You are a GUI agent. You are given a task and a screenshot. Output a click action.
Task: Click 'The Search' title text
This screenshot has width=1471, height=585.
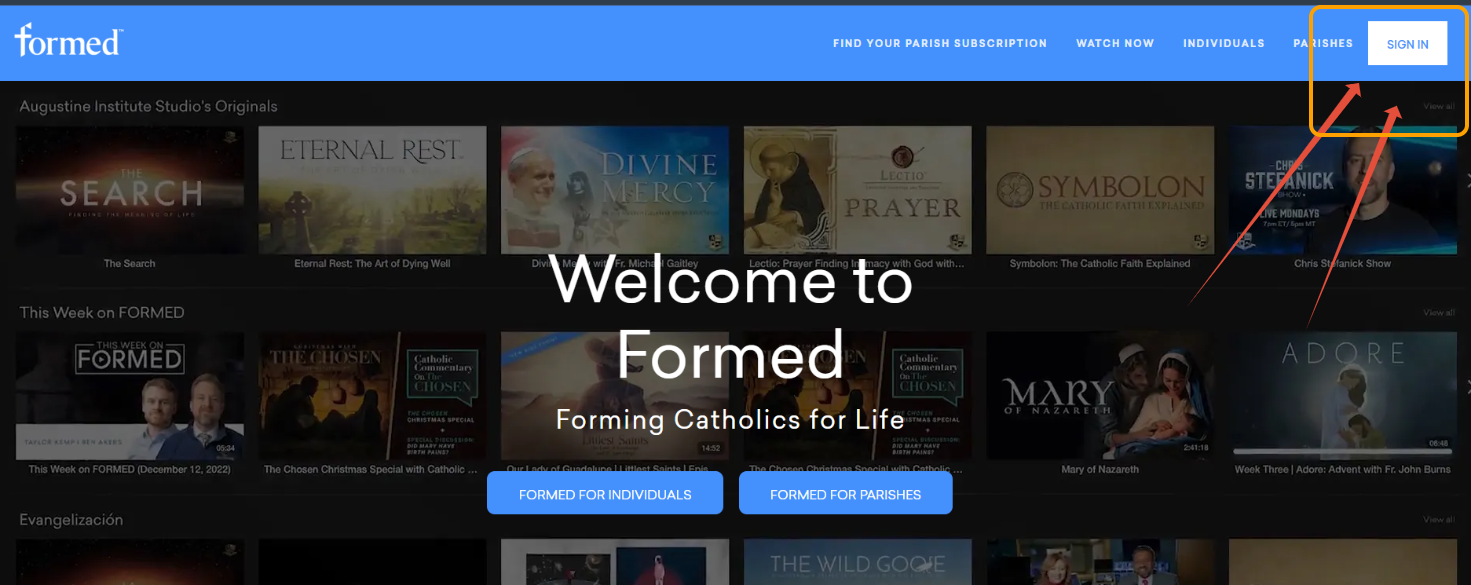click(130, 264)
